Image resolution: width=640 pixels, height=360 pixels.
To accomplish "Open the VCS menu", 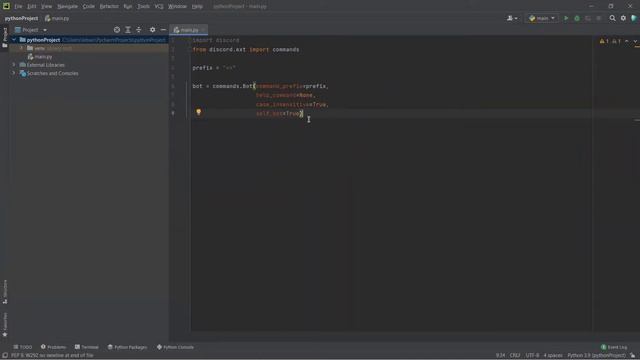I will [x=159, y=7].
